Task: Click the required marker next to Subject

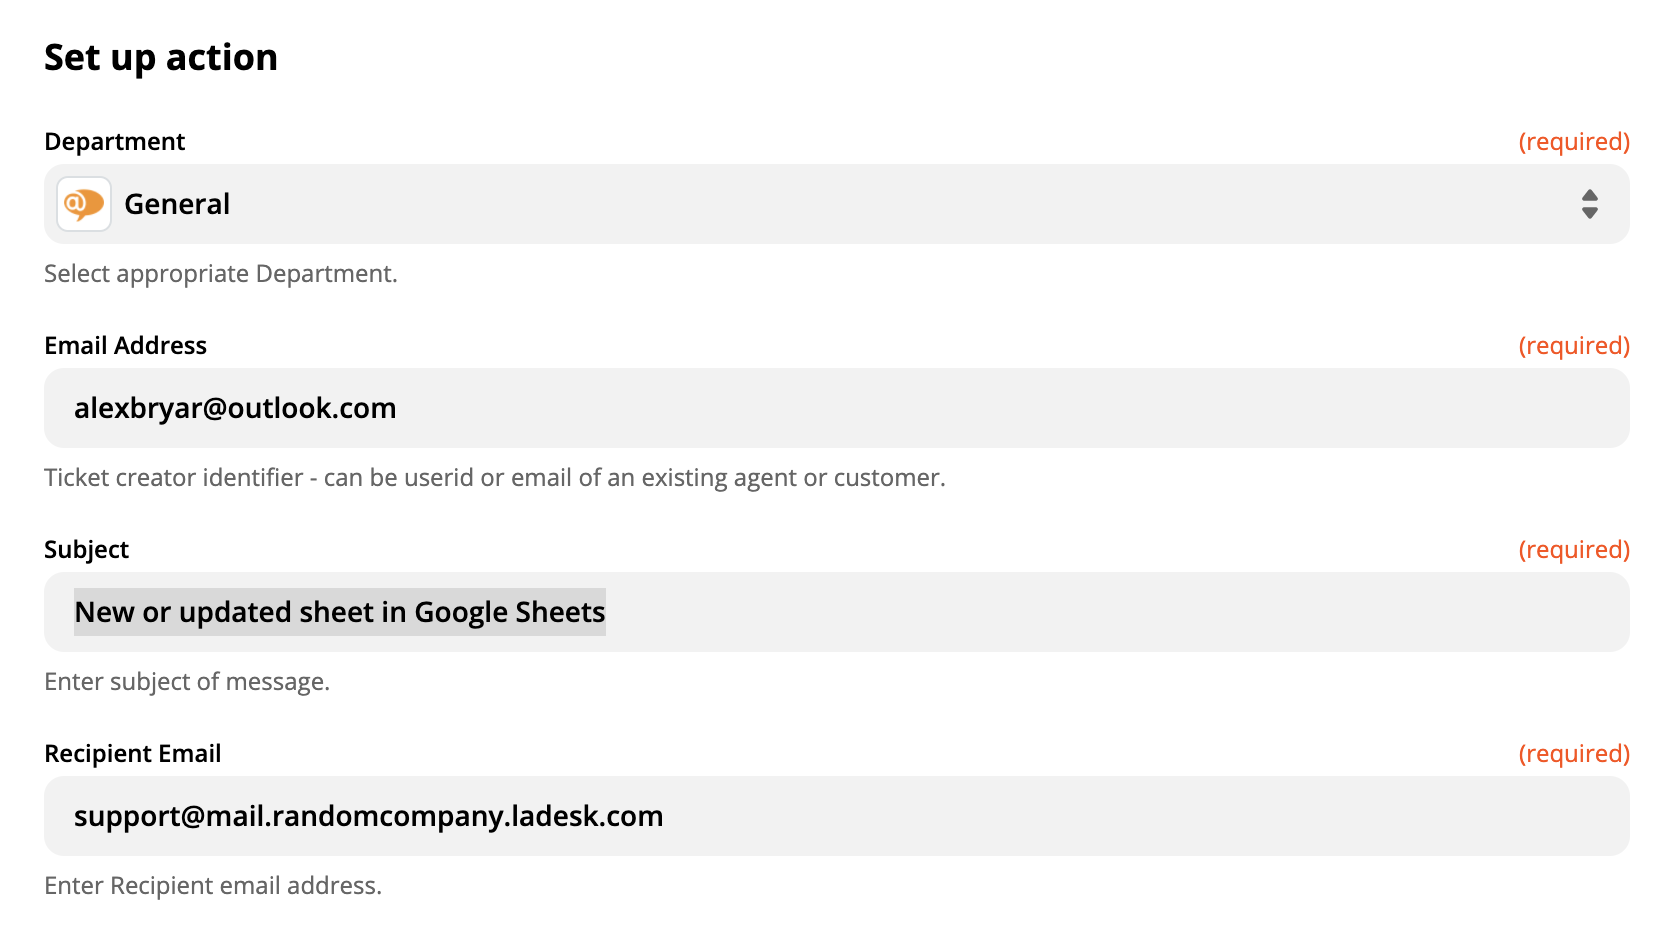Action: tap(1574, 549)
